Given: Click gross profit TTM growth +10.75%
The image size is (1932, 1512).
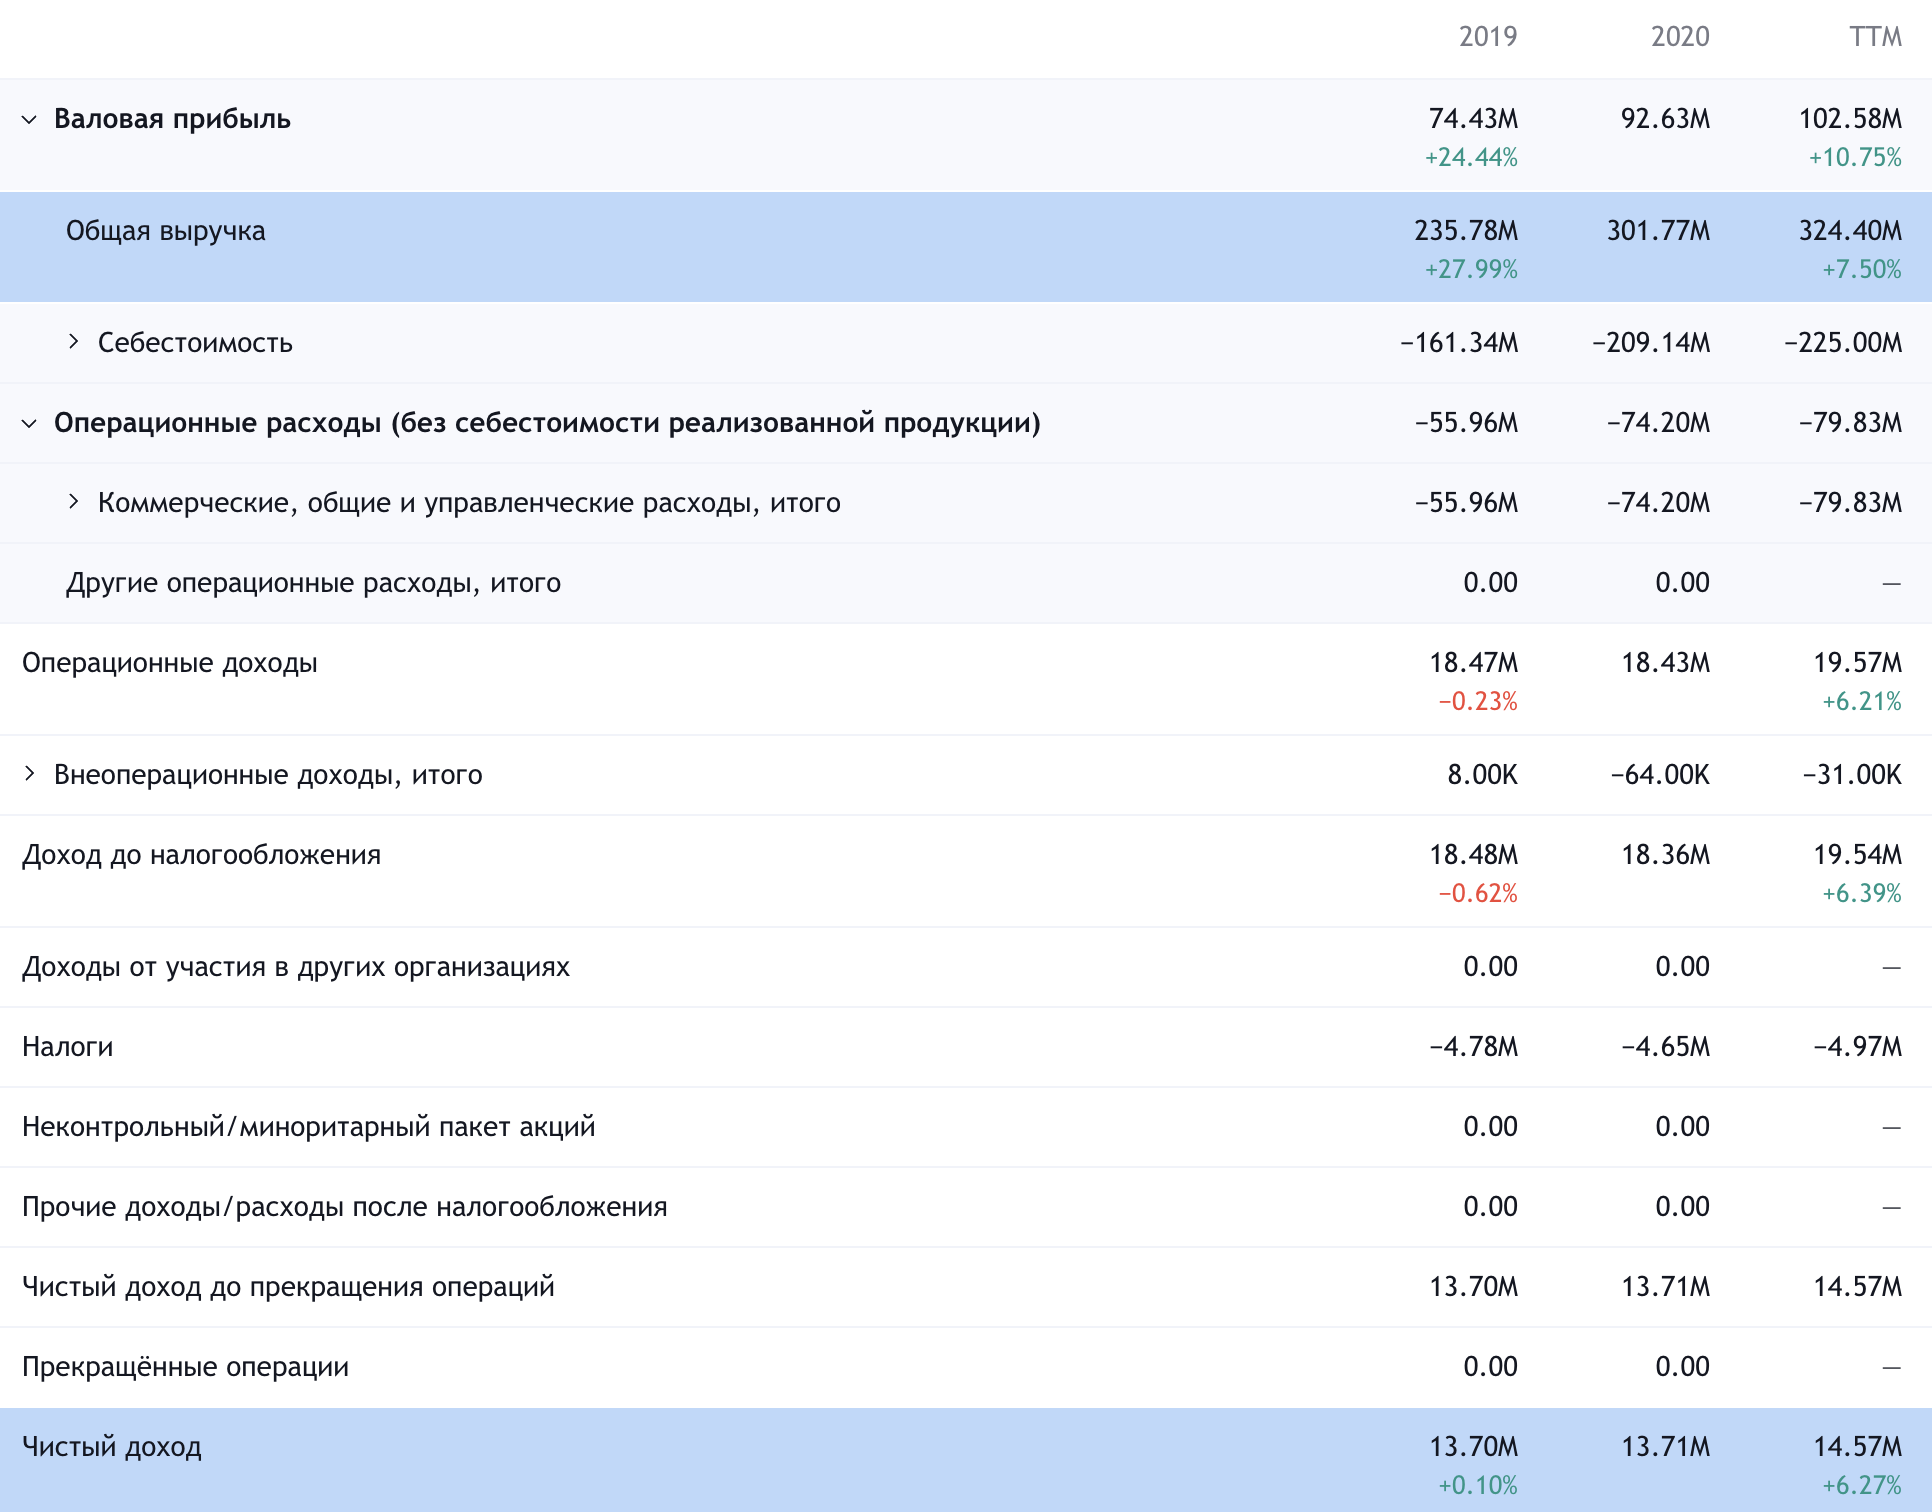Looking at the screenshot, I should pos(1855,158).
